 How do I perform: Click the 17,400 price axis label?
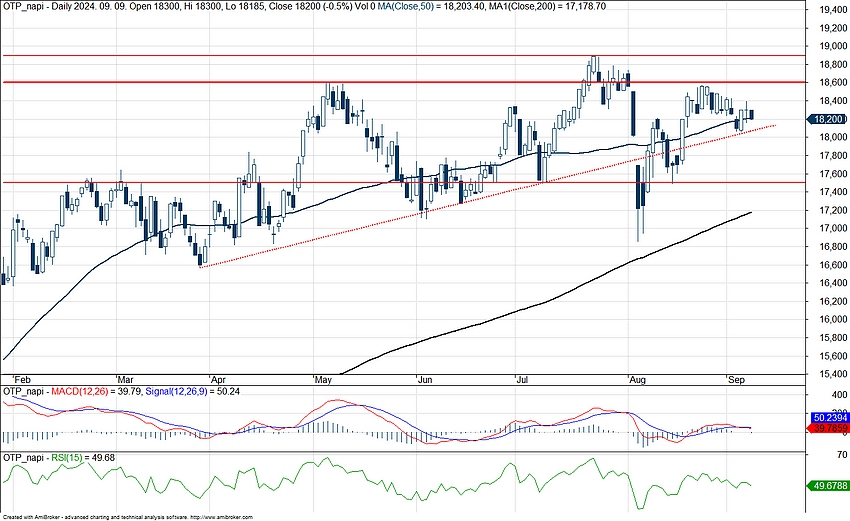(834, 192)
